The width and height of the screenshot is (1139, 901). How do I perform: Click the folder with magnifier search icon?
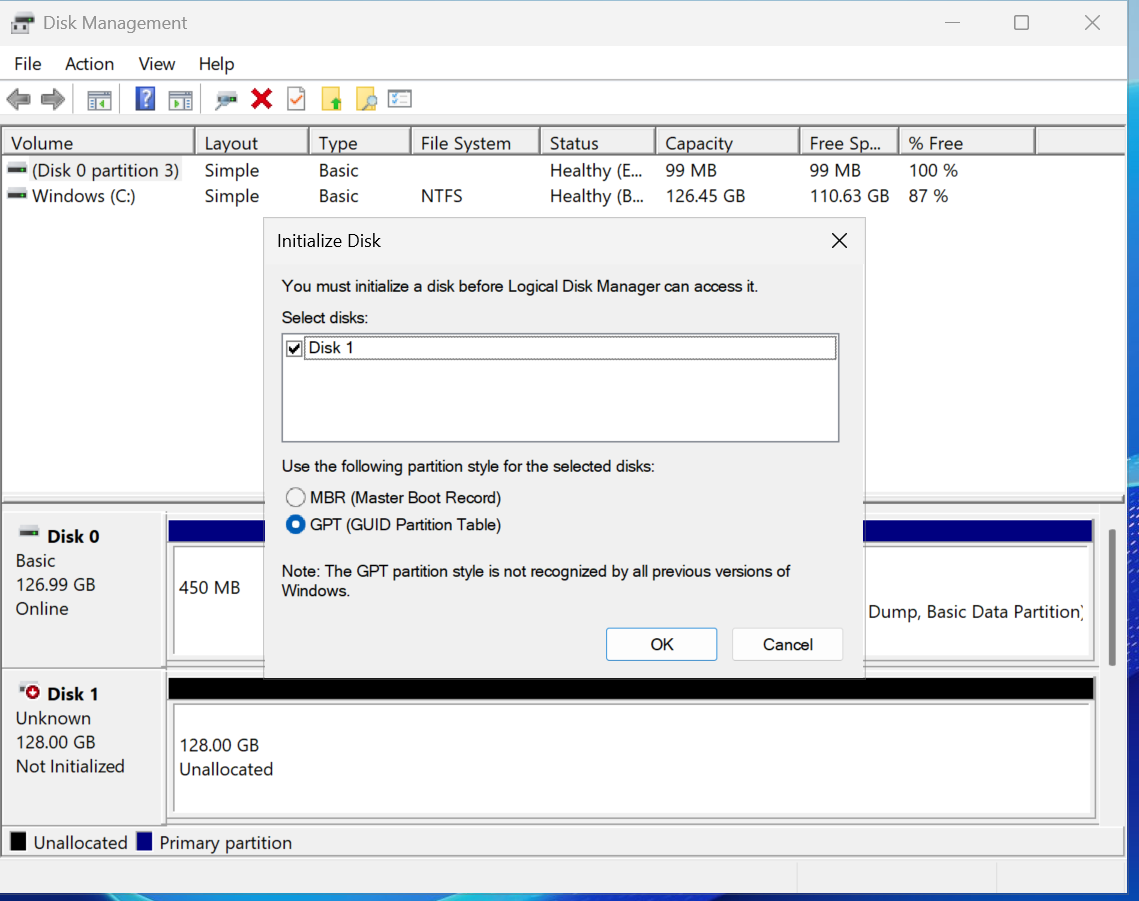[366, 99]
